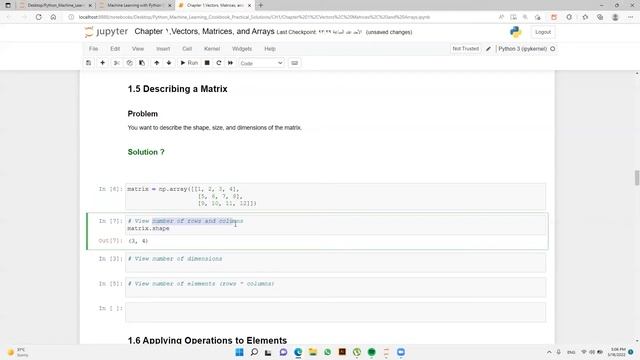Copy selected cells using the toolbar icon
This screenshot has width=640, height=360.
pos(129,63)
